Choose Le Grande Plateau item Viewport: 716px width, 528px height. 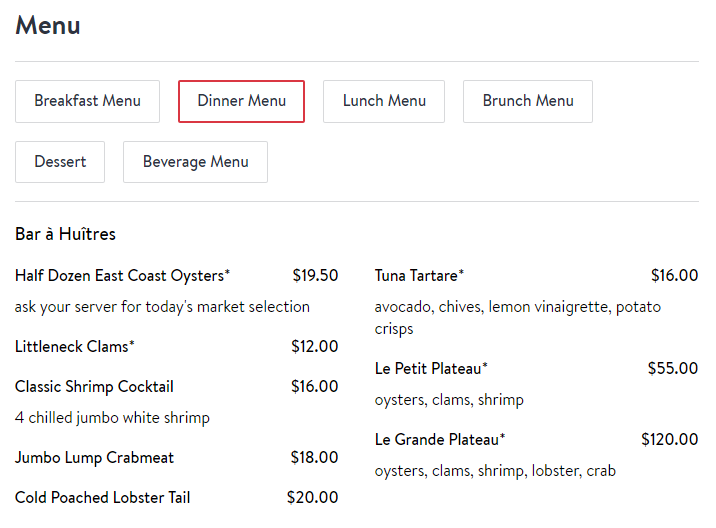440,439
